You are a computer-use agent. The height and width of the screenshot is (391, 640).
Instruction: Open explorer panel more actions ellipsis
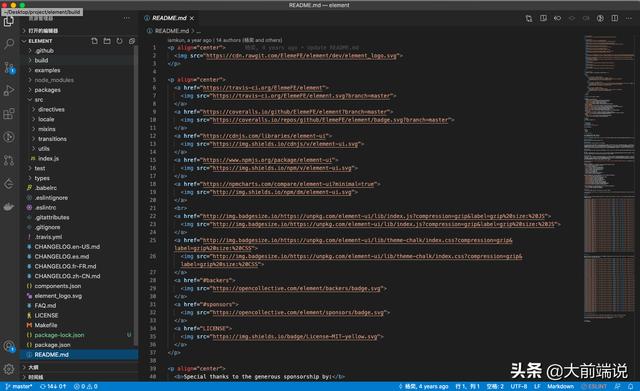(x=127, y=18)
